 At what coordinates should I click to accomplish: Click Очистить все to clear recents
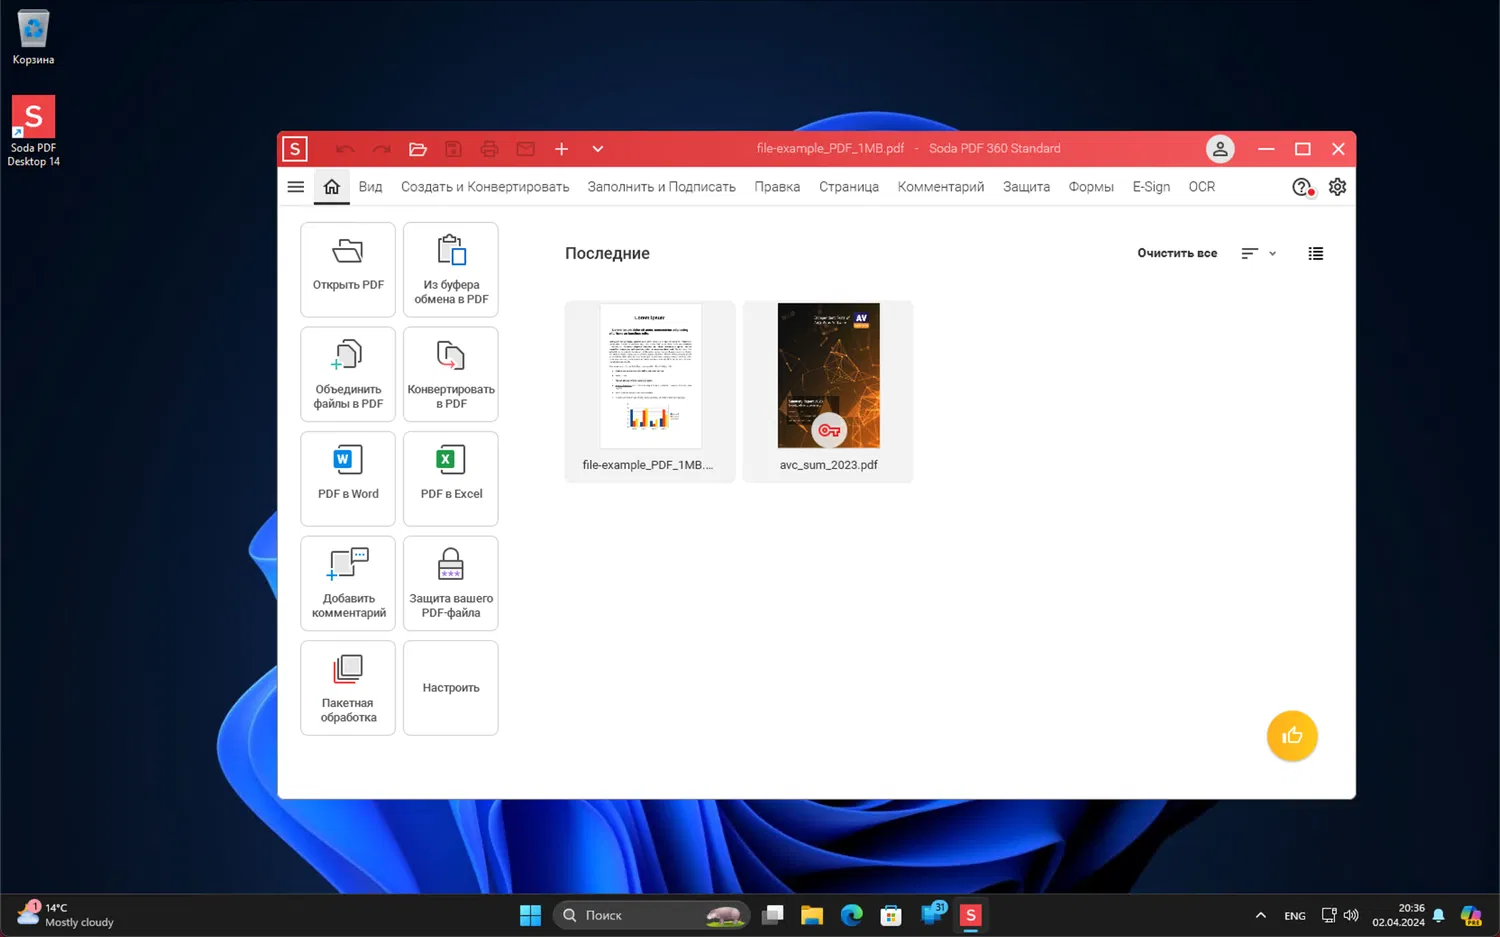click(1176, 254)
